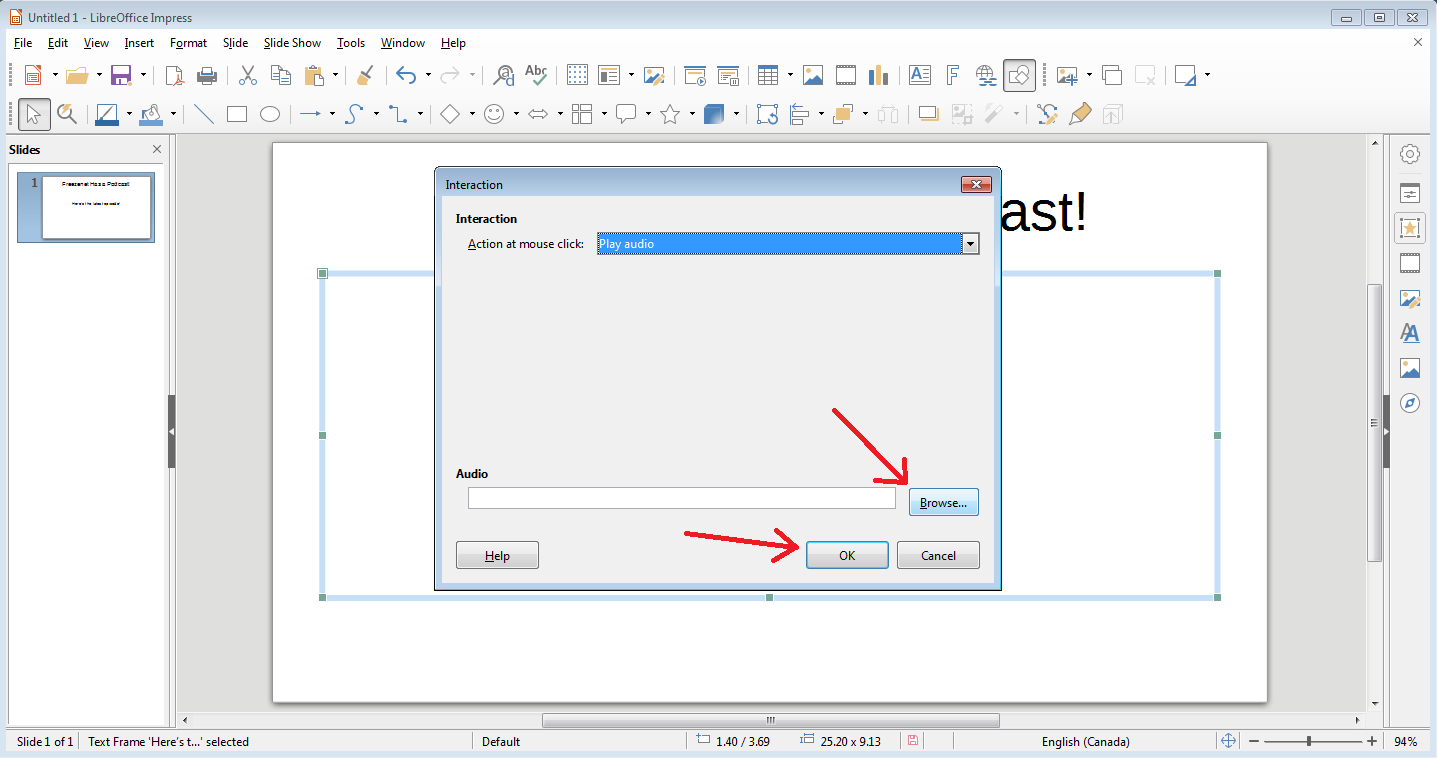Click the Audio file path field

[682, 498]
